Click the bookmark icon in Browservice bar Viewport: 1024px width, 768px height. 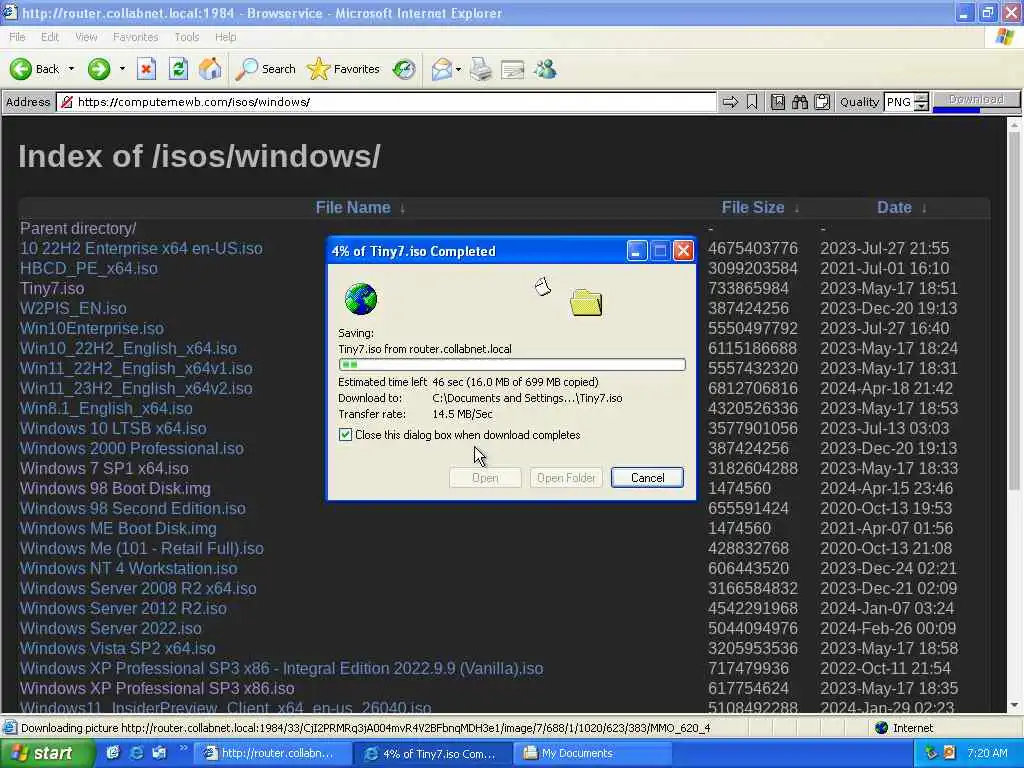point(752,102)
